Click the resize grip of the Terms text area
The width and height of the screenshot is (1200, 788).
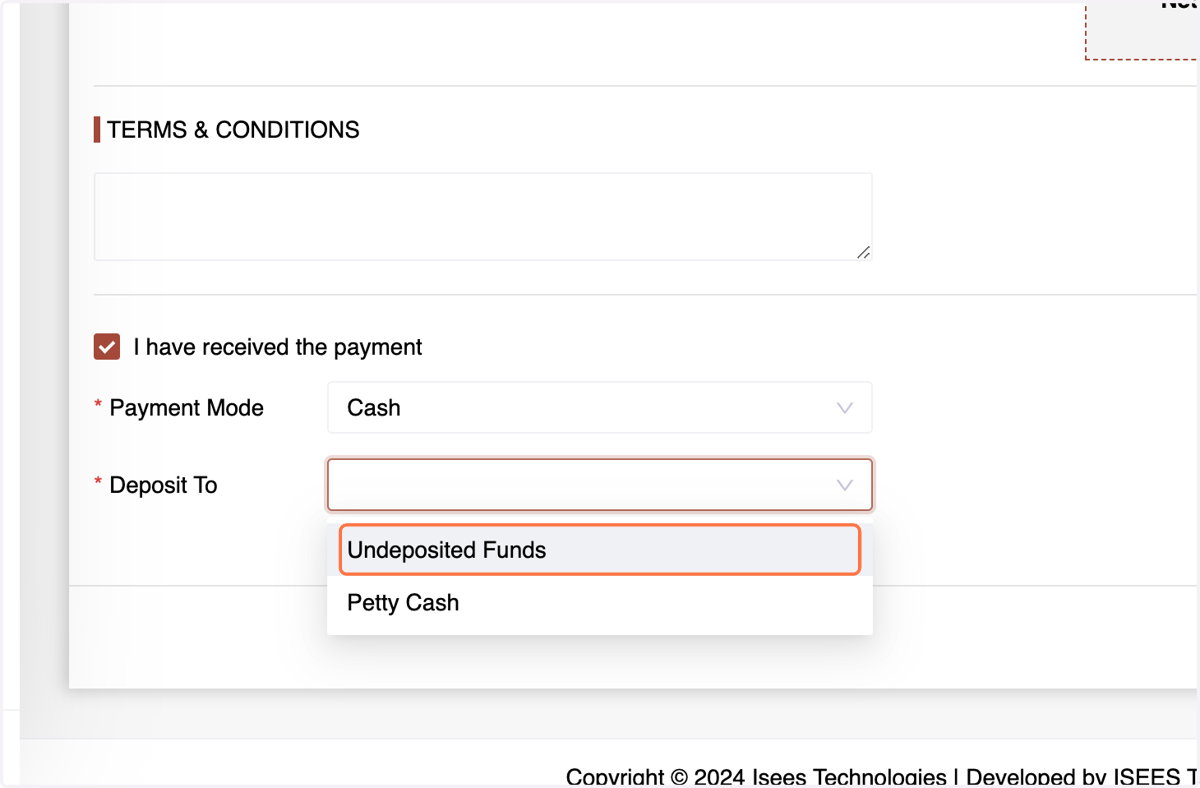point(863,252)
